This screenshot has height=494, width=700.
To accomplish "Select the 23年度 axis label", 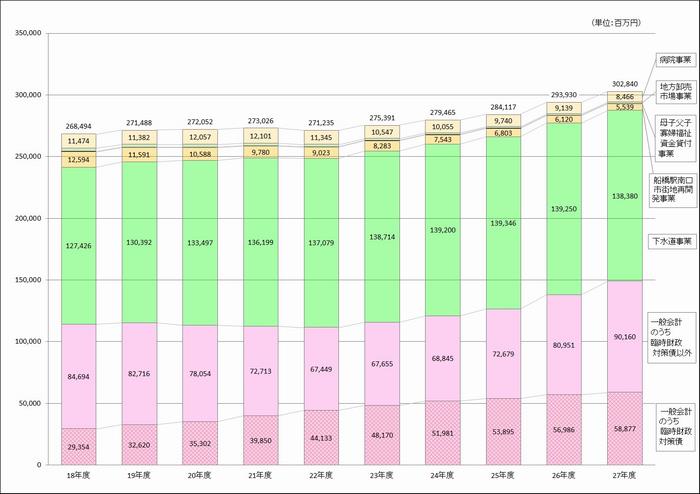I will 382,475.
